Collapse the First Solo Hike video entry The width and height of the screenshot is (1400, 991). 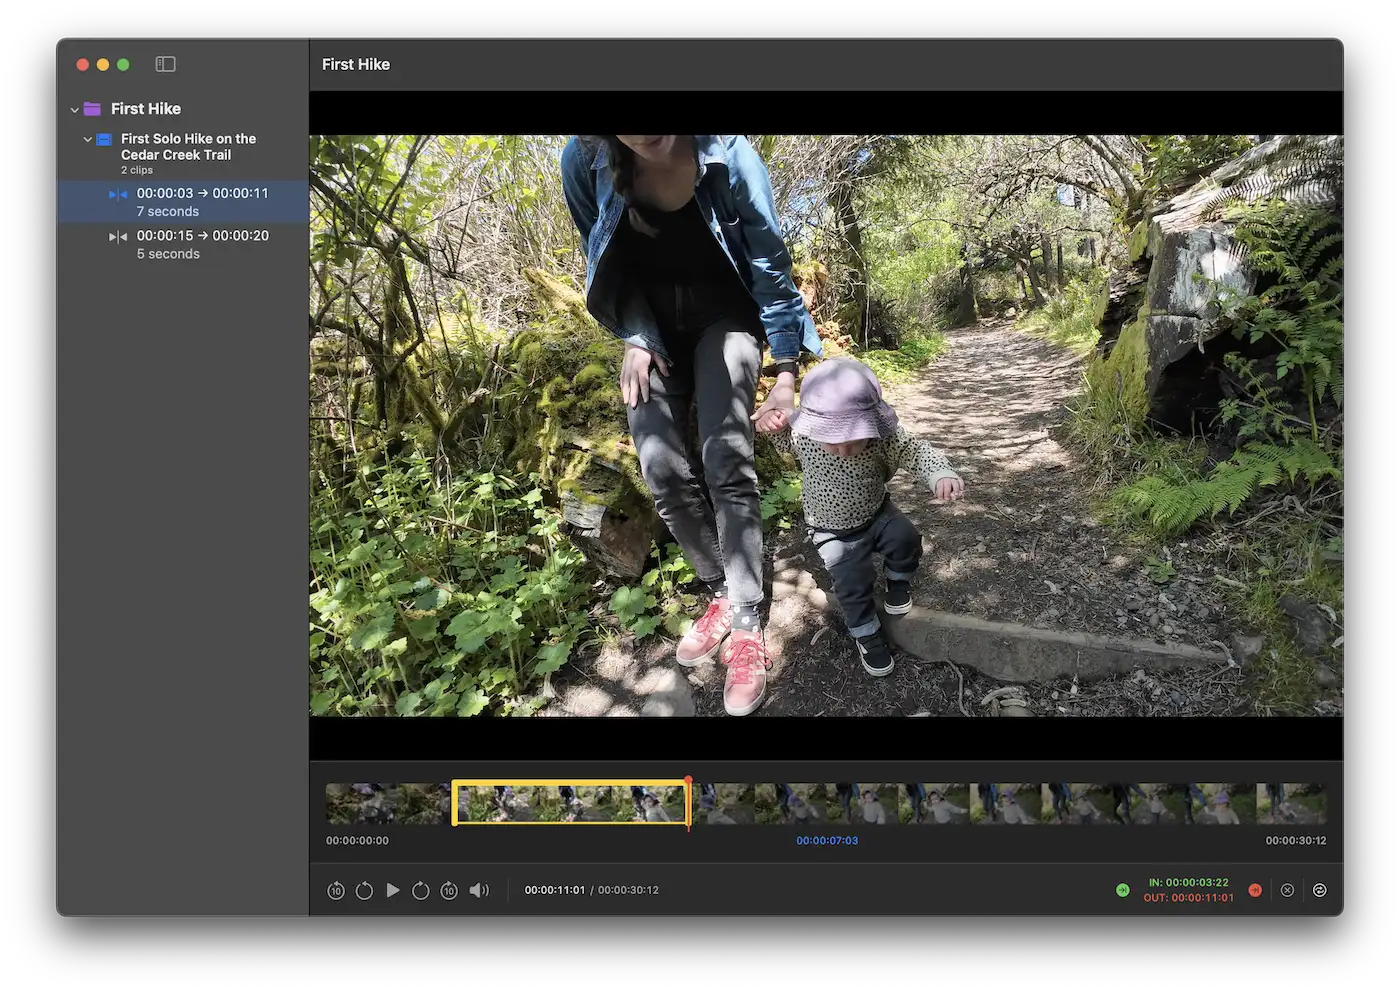pyautogui.click(x=88, y=140)
